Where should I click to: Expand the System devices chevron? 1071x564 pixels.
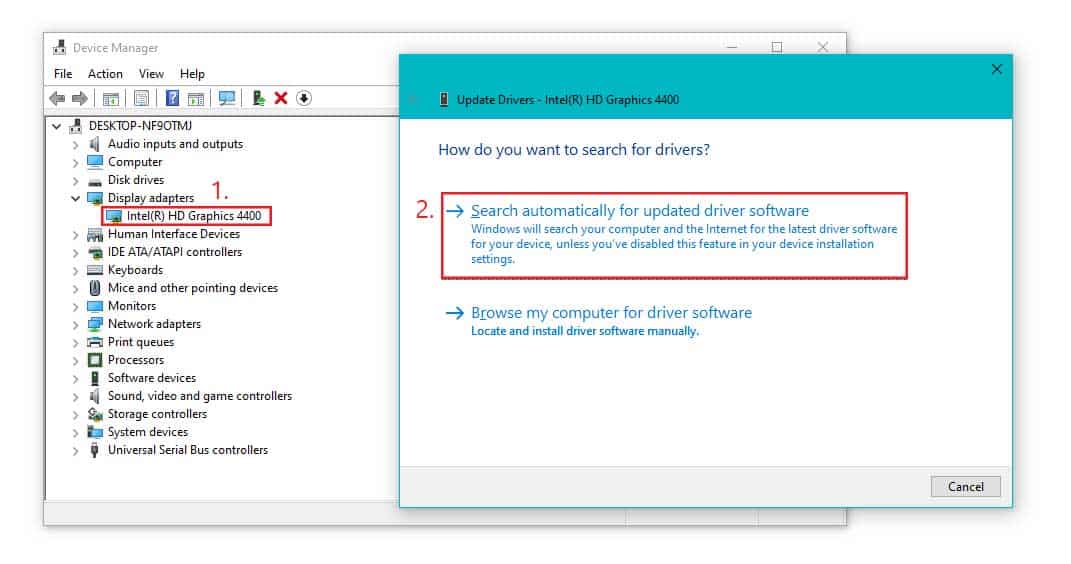[x=76, y=432]
